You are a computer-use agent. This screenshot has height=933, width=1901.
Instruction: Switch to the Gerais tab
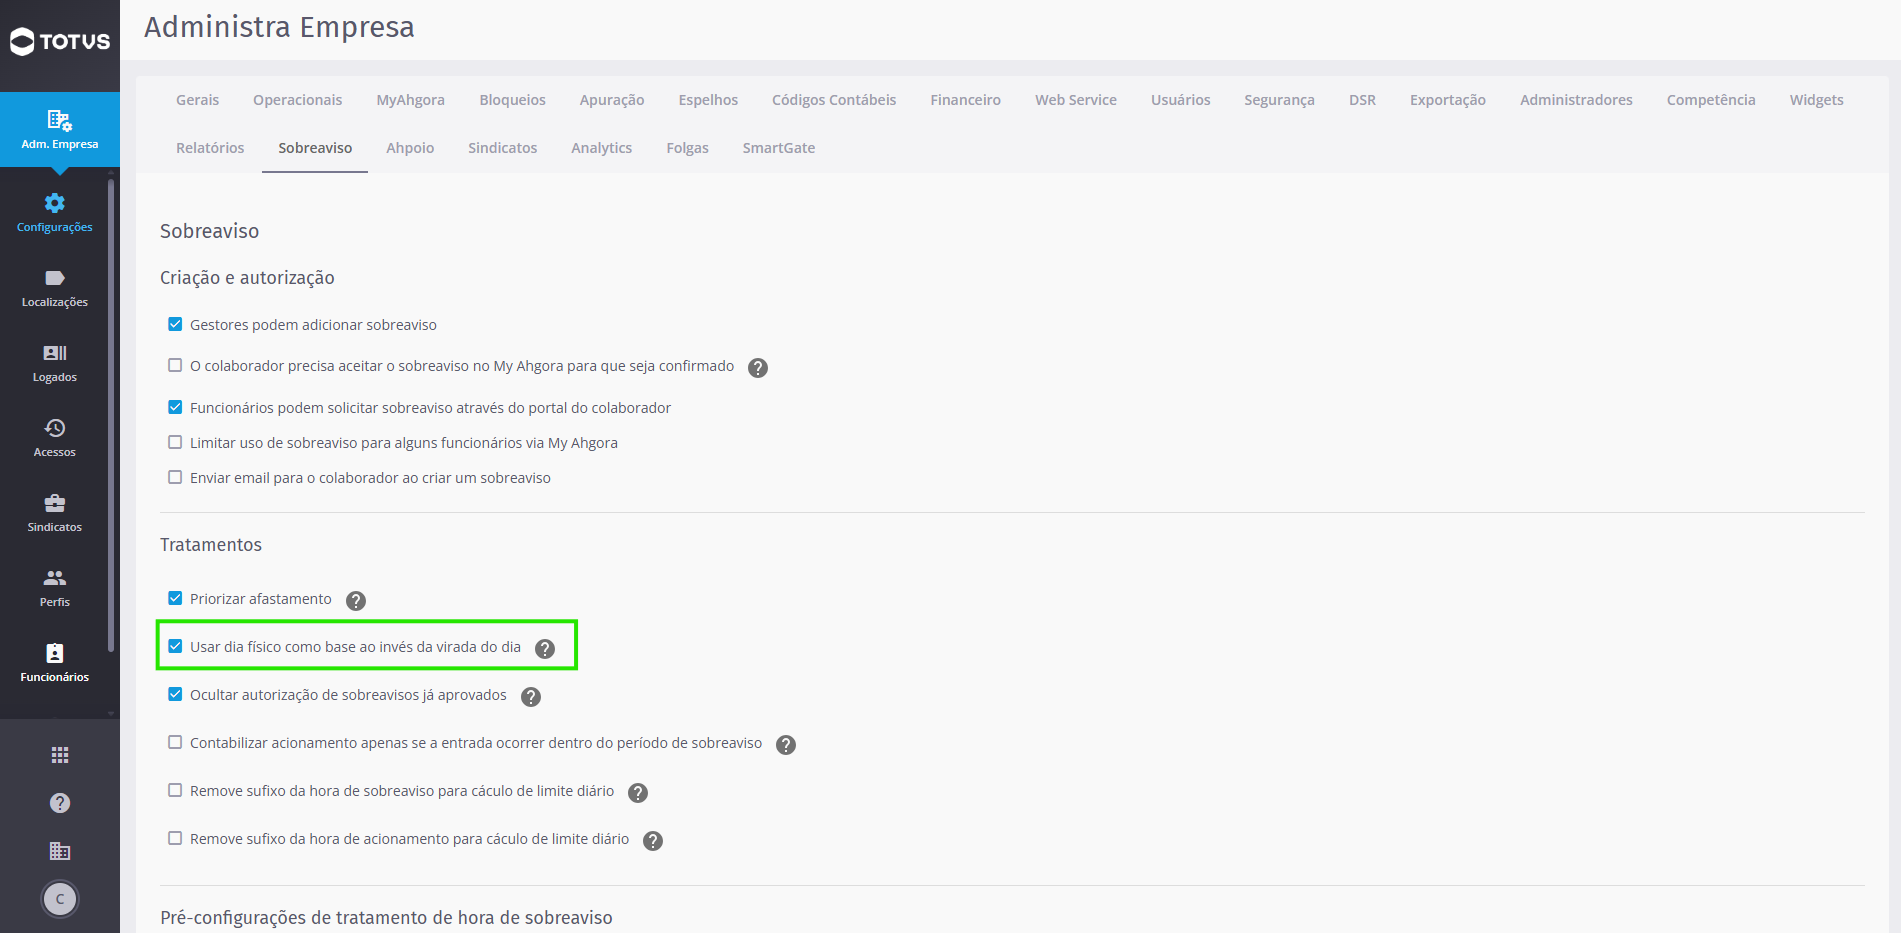(x=197, y=100)
